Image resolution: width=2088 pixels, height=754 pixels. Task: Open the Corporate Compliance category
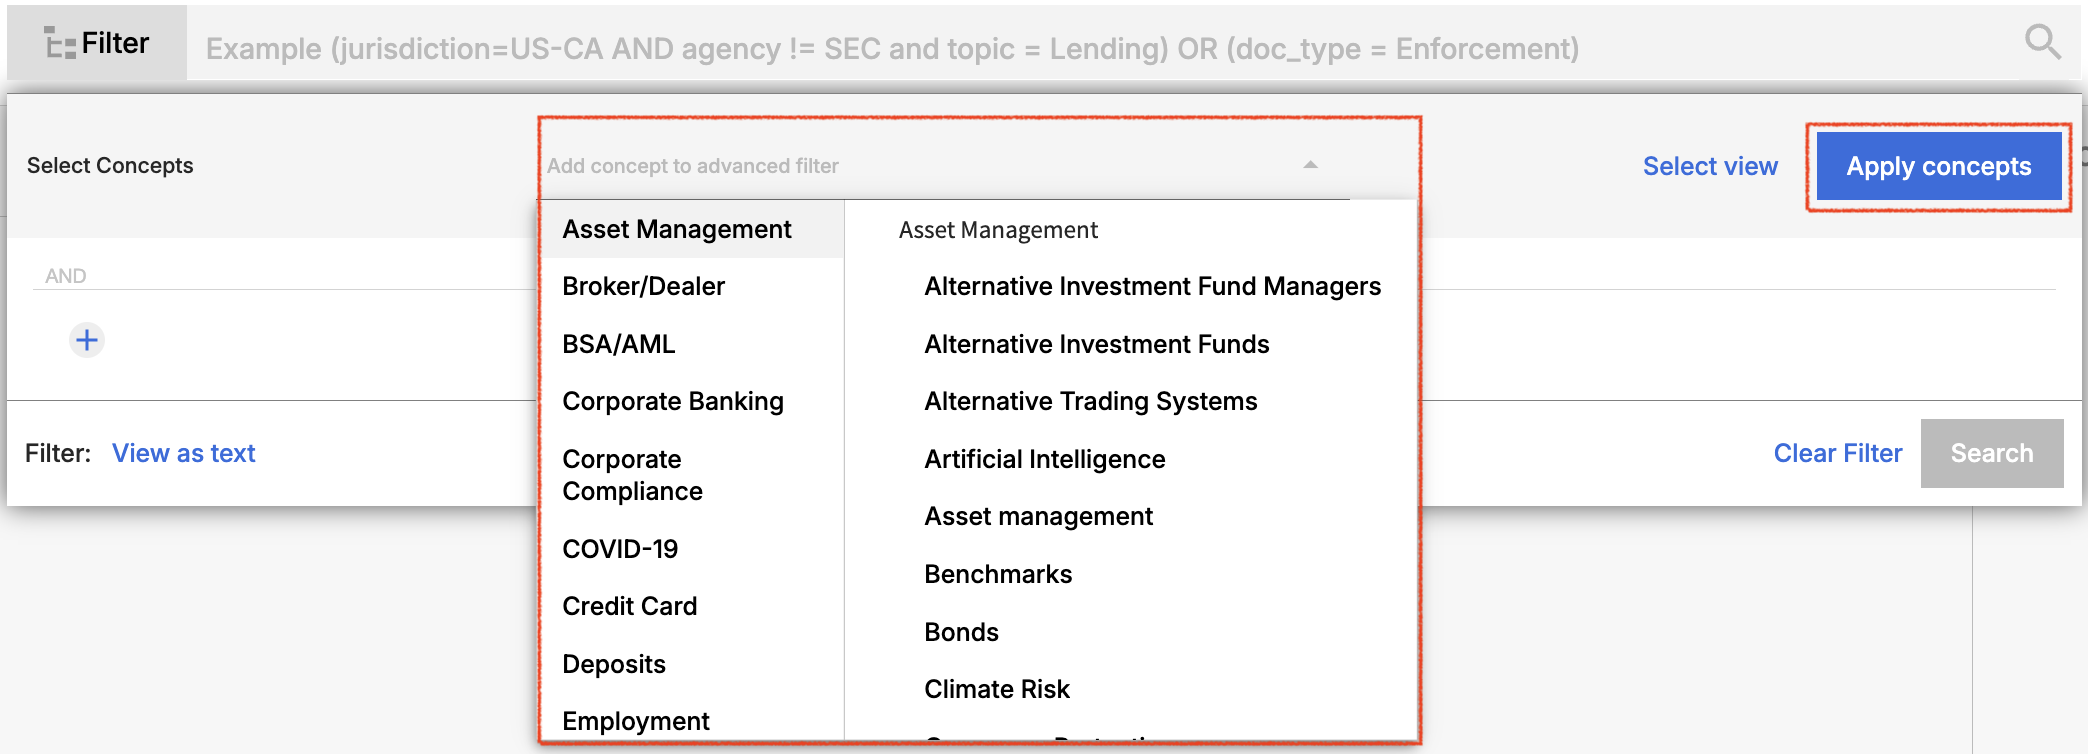coord(633,475)
